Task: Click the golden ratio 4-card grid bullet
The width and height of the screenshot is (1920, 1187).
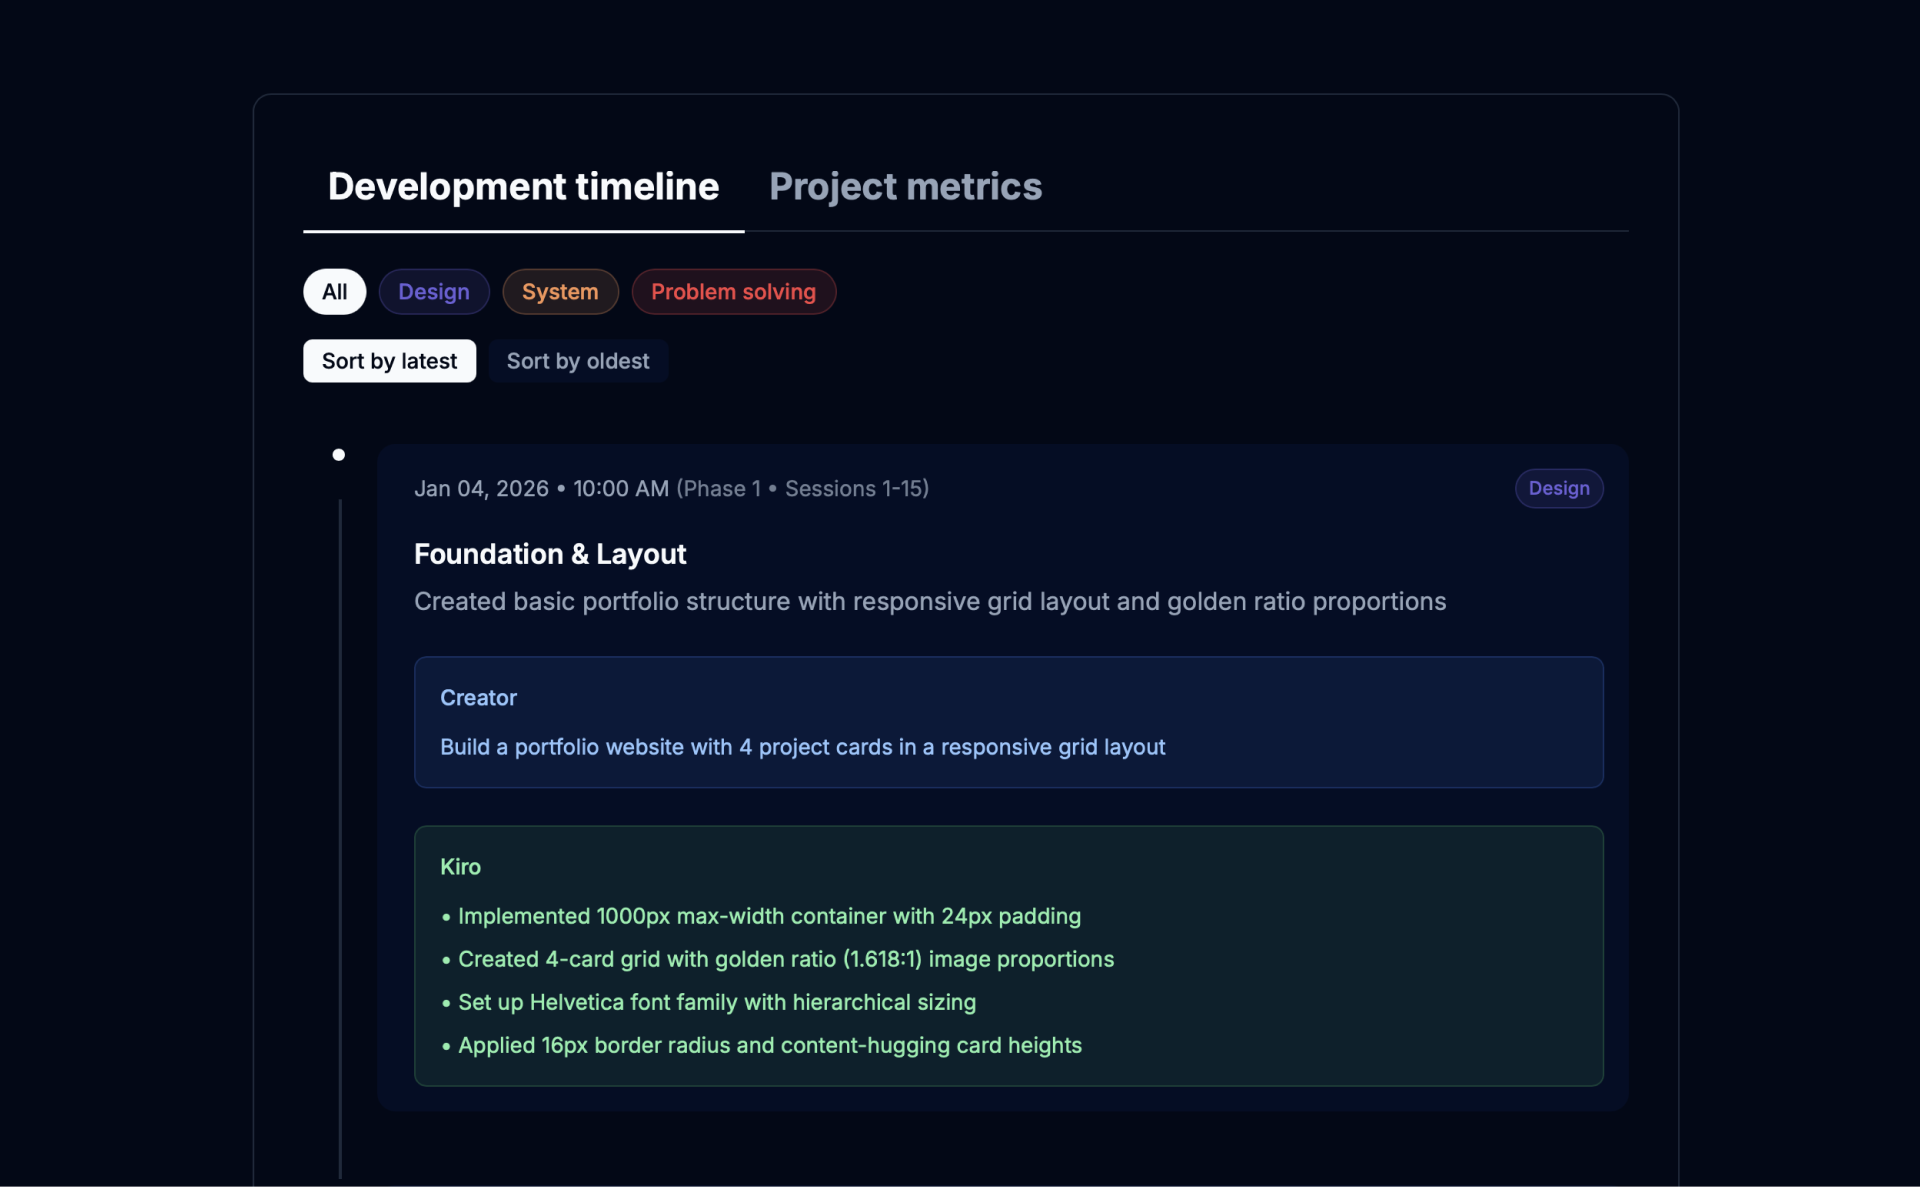Action: click(x=785, y=959)
